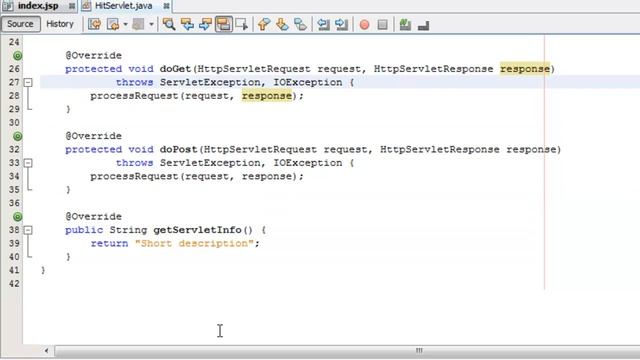Click line number 24 in gutter

click(x=14, y=42)
